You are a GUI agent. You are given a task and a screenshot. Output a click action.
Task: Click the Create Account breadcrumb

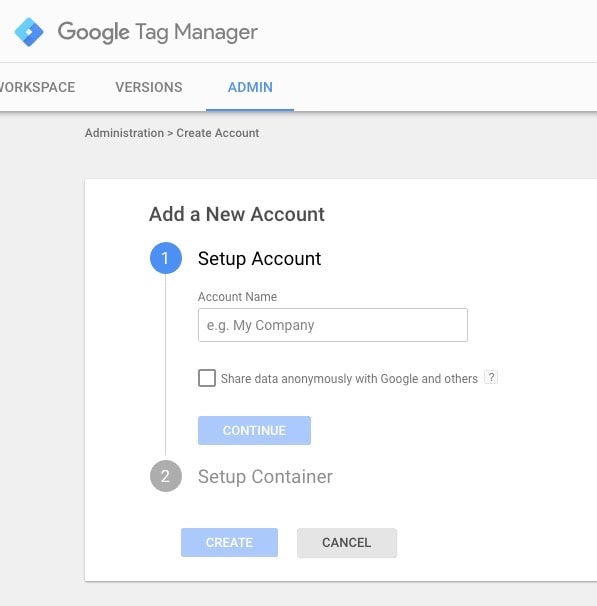(218, 133)
